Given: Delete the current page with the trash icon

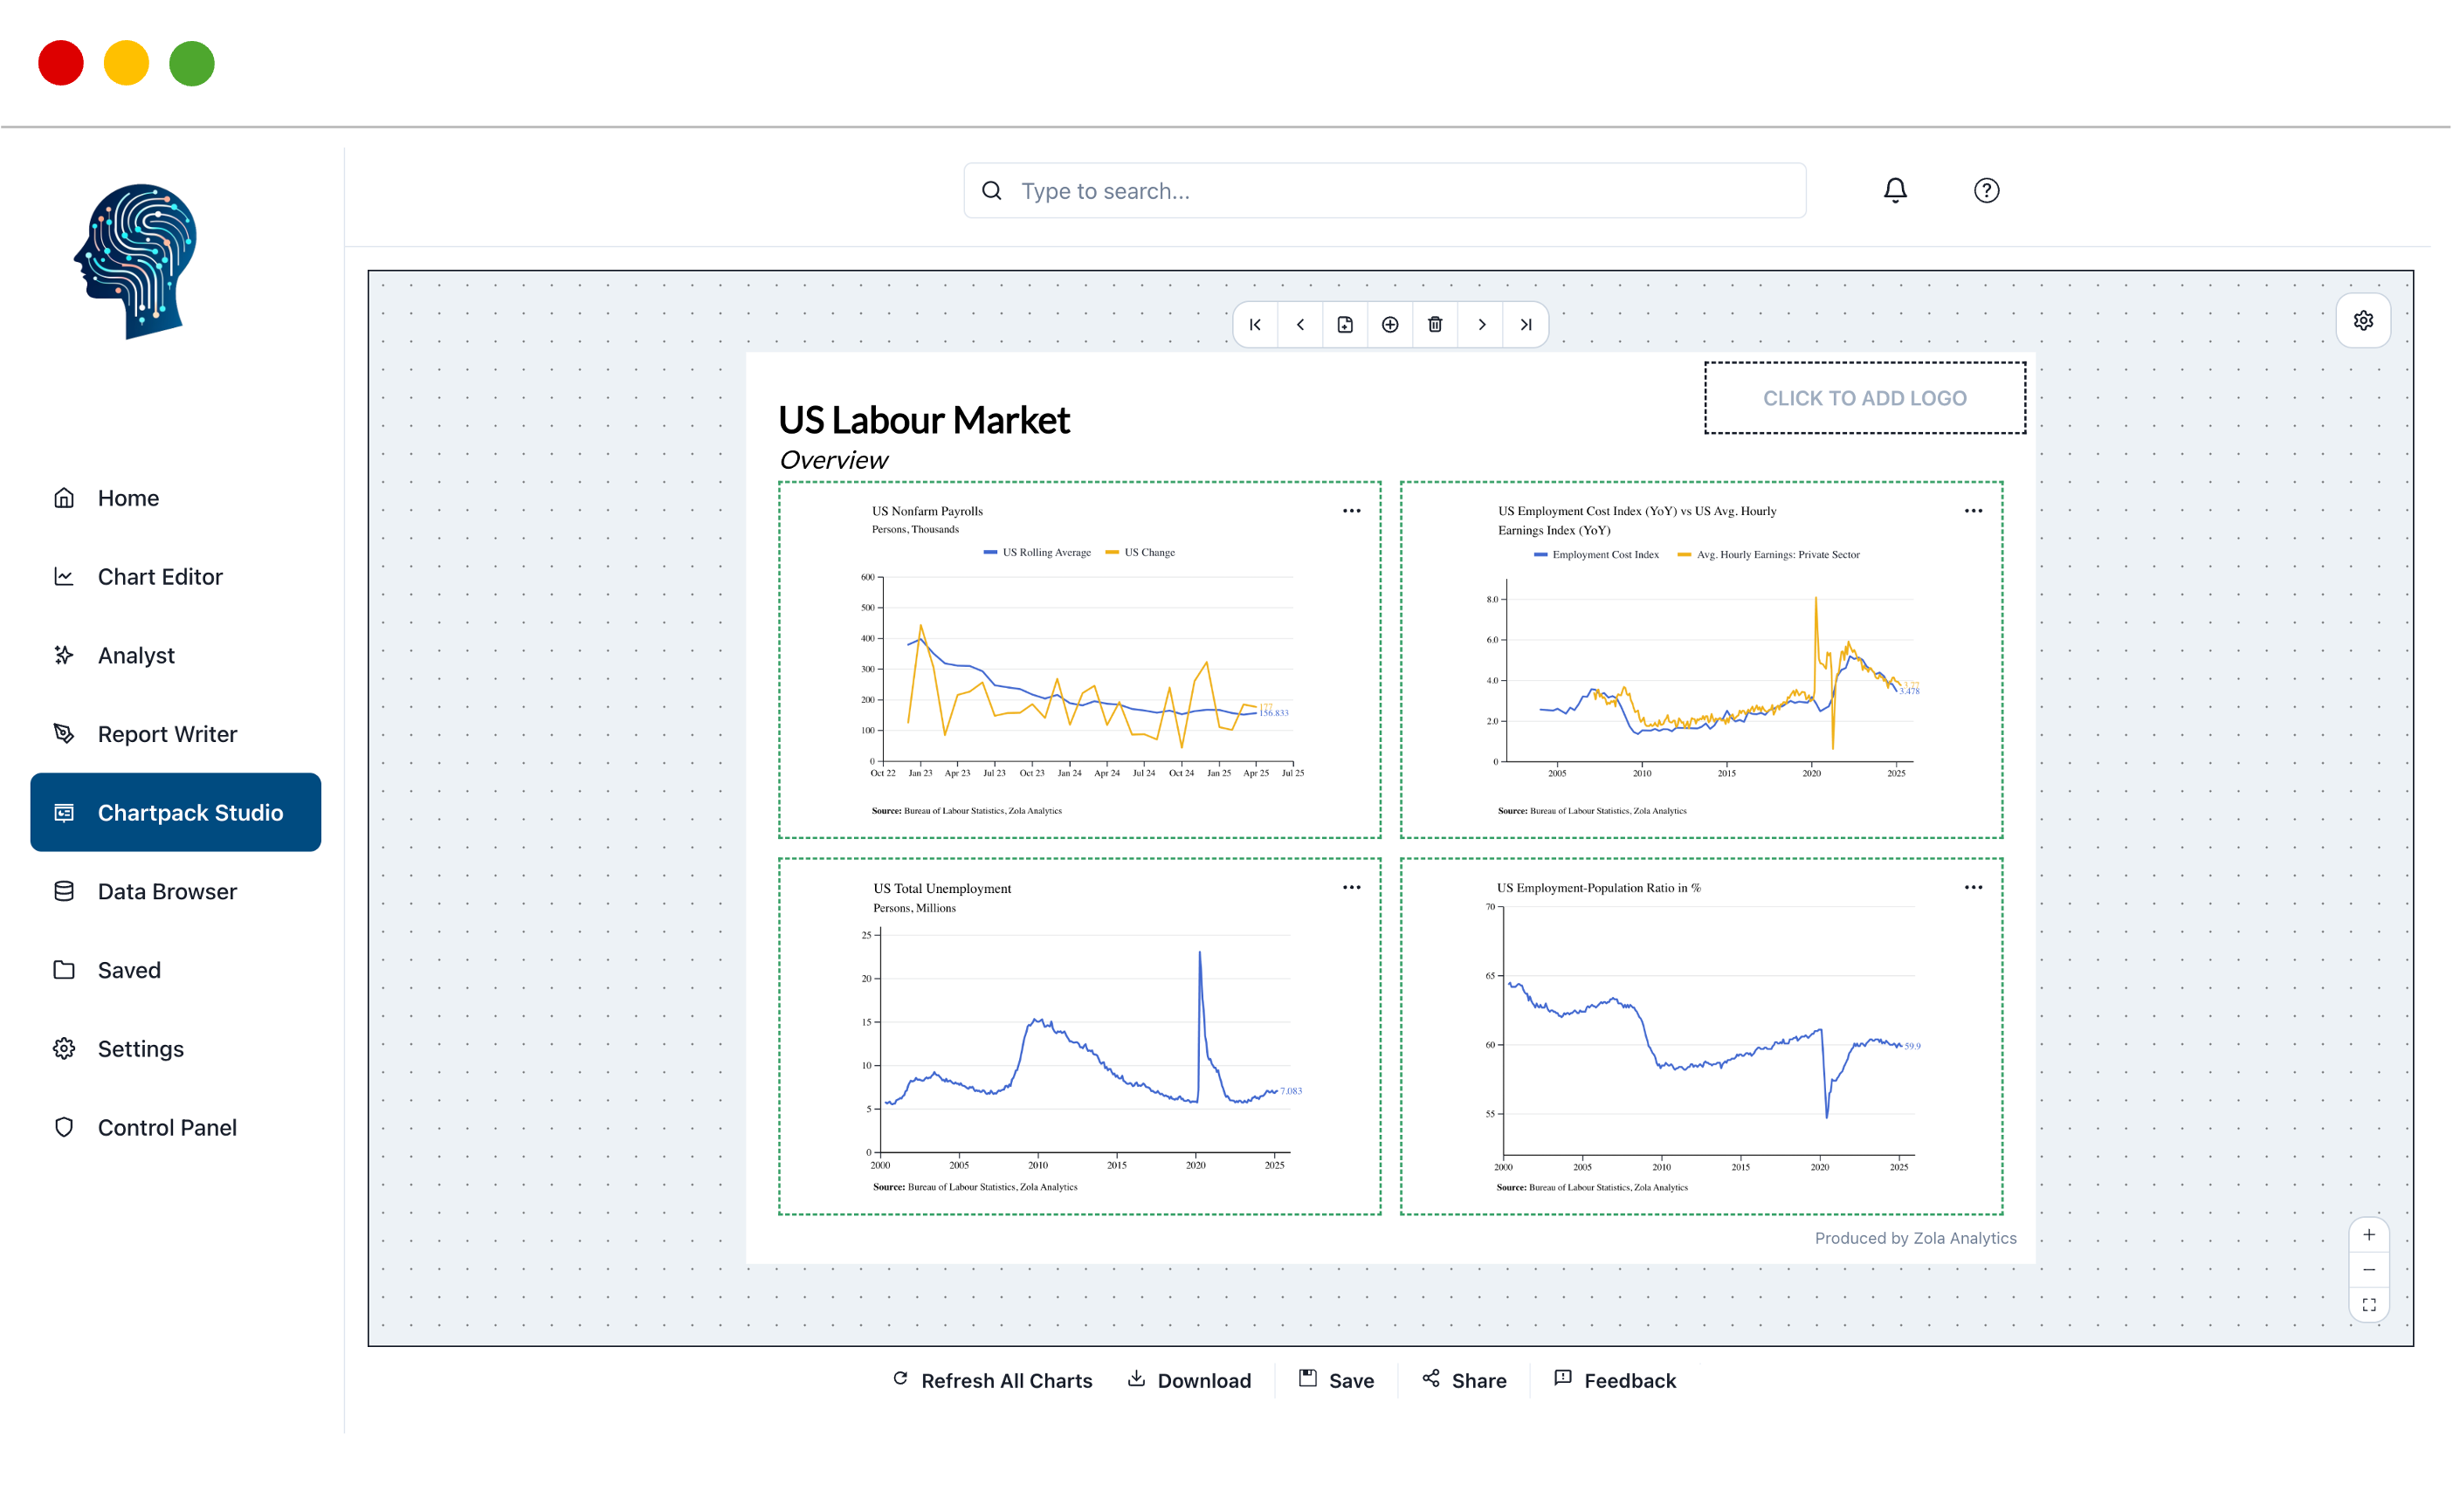Looking at the screenshot, I should click(1435, 324).
